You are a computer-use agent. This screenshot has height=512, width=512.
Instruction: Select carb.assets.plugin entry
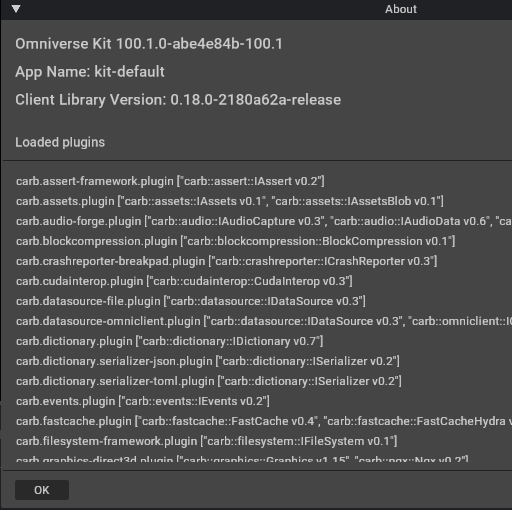click(x=230, y=201)
